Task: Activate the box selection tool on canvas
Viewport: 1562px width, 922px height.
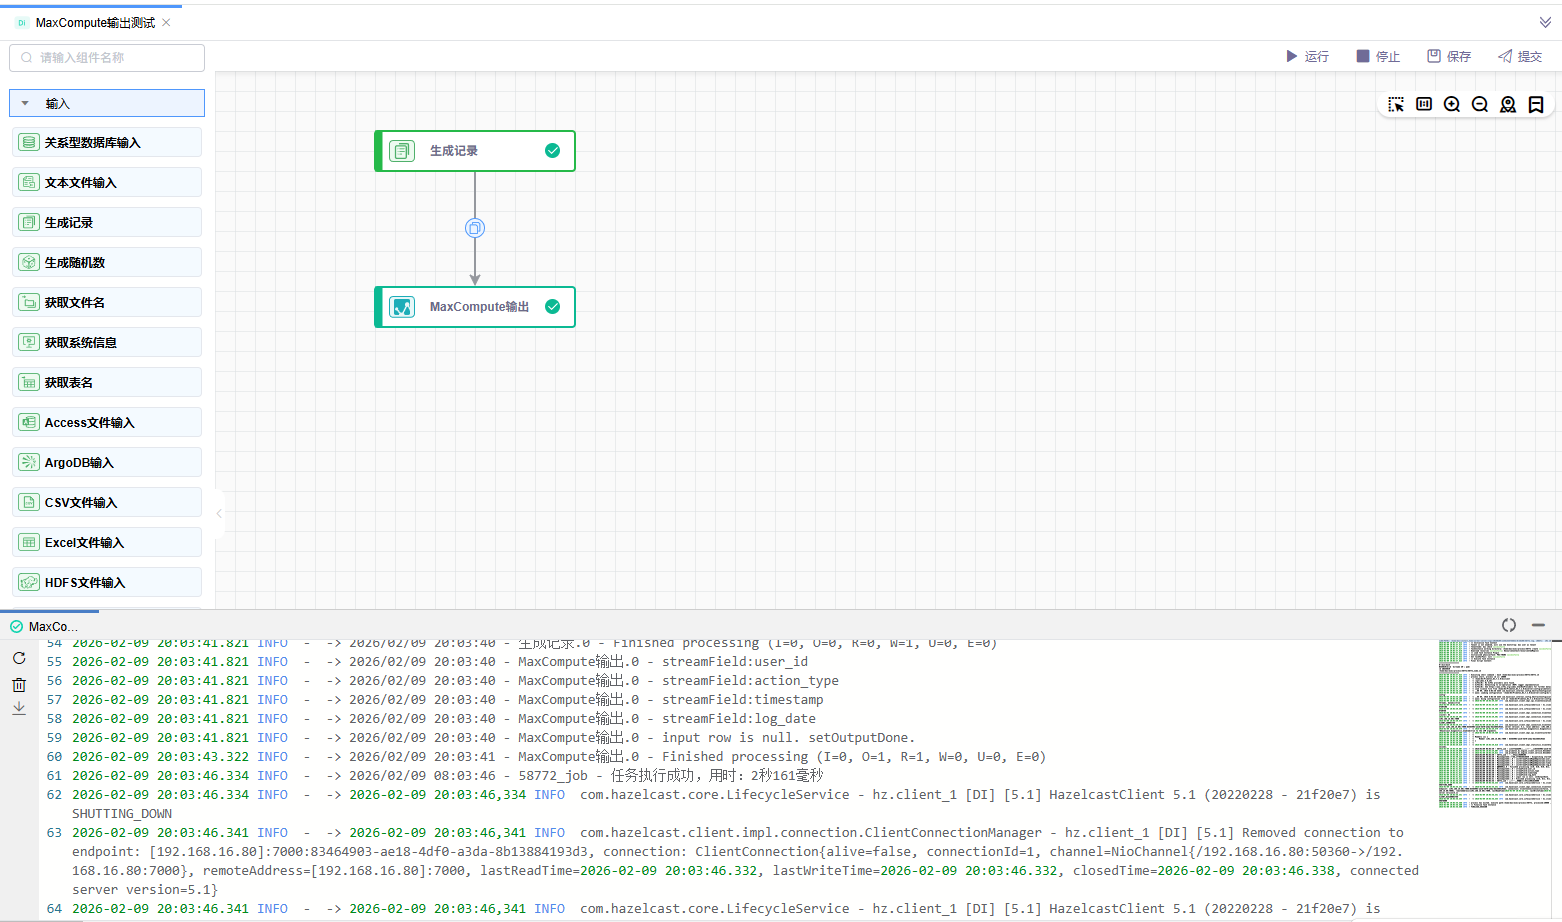Action: (x=1396, y=105)
